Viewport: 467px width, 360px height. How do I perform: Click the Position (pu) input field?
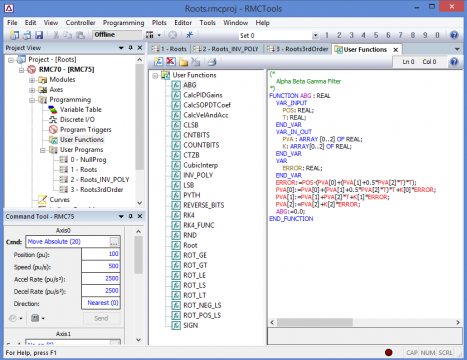pyautogui.click(x=101, y=254)
